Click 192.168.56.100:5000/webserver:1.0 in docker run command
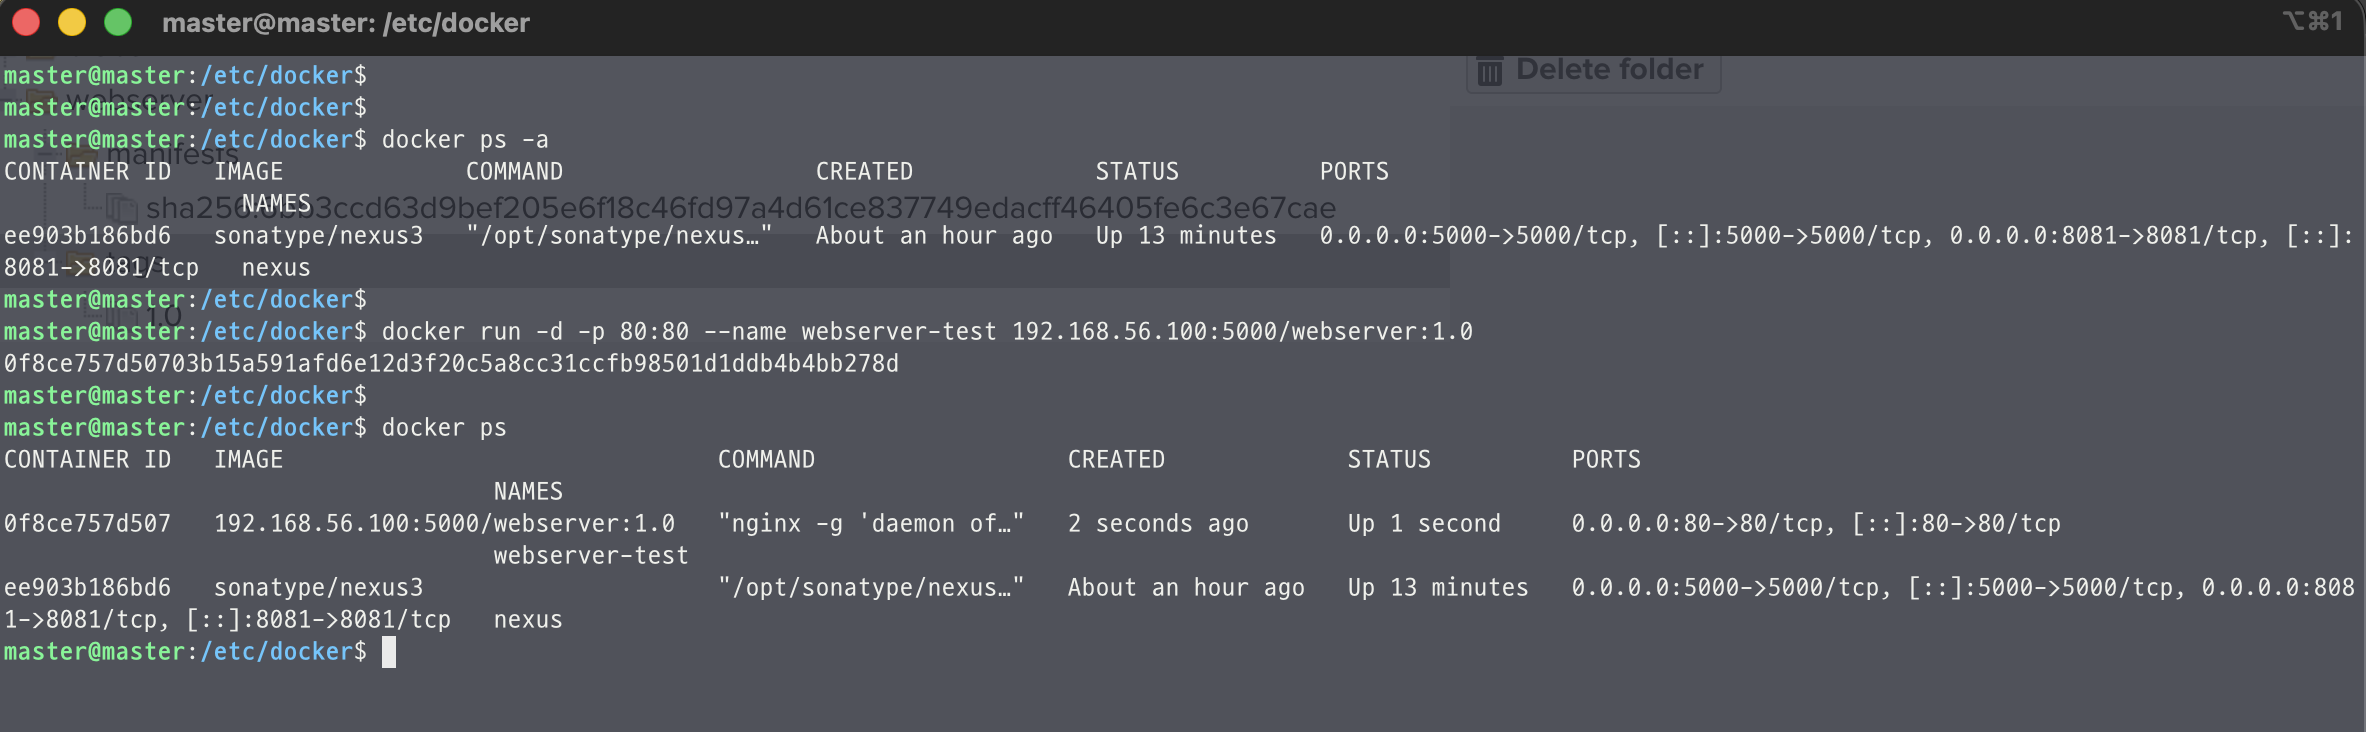This screenshot has height=732, width=2366. coord(1243,332)
